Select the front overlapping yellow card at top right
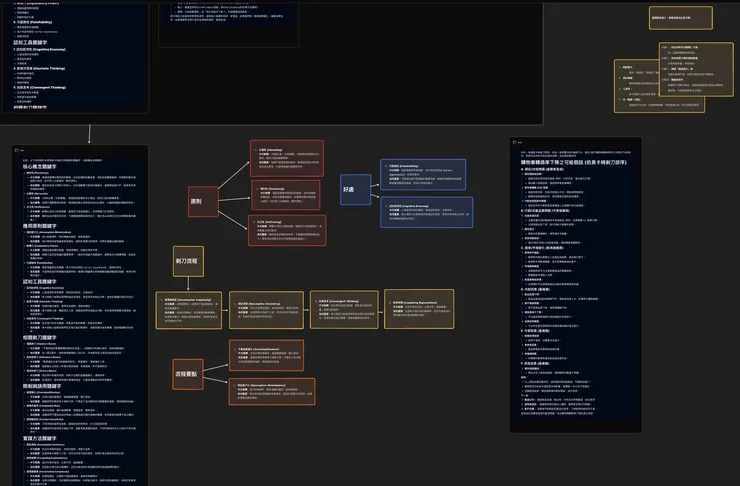 (696, 69)
